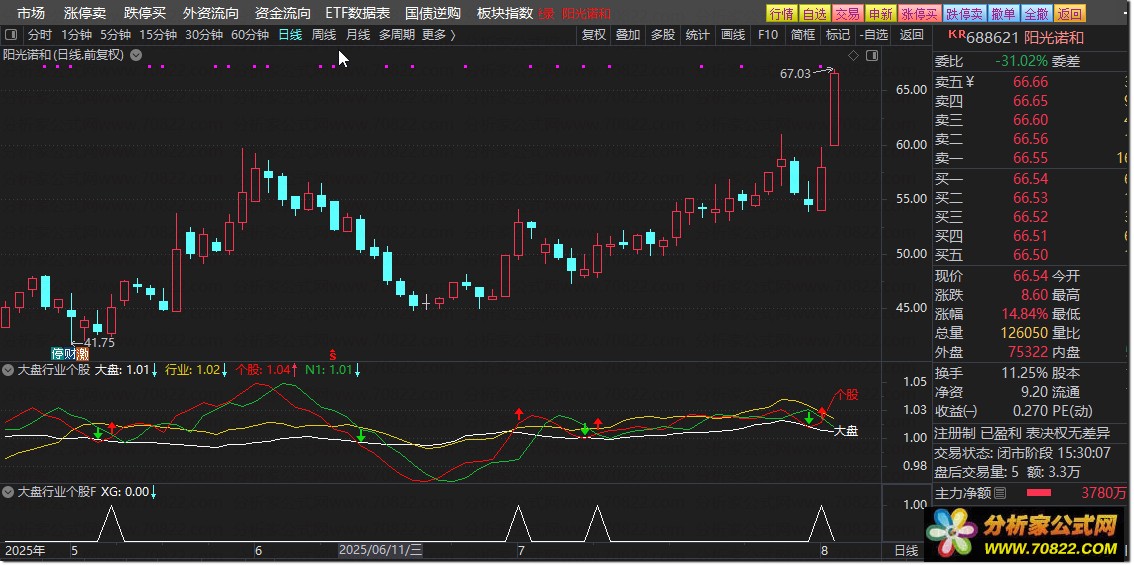Click the blue 跌停卖 button

coord(965,14)
